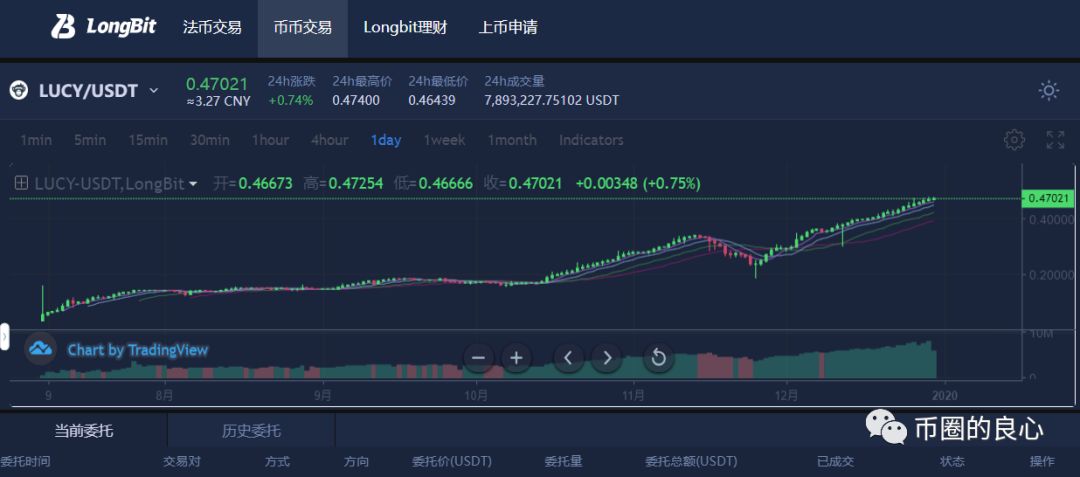This screenshot has height=477, width=1080.
Task: Select the 1month interval
Action: click(512, 140)
